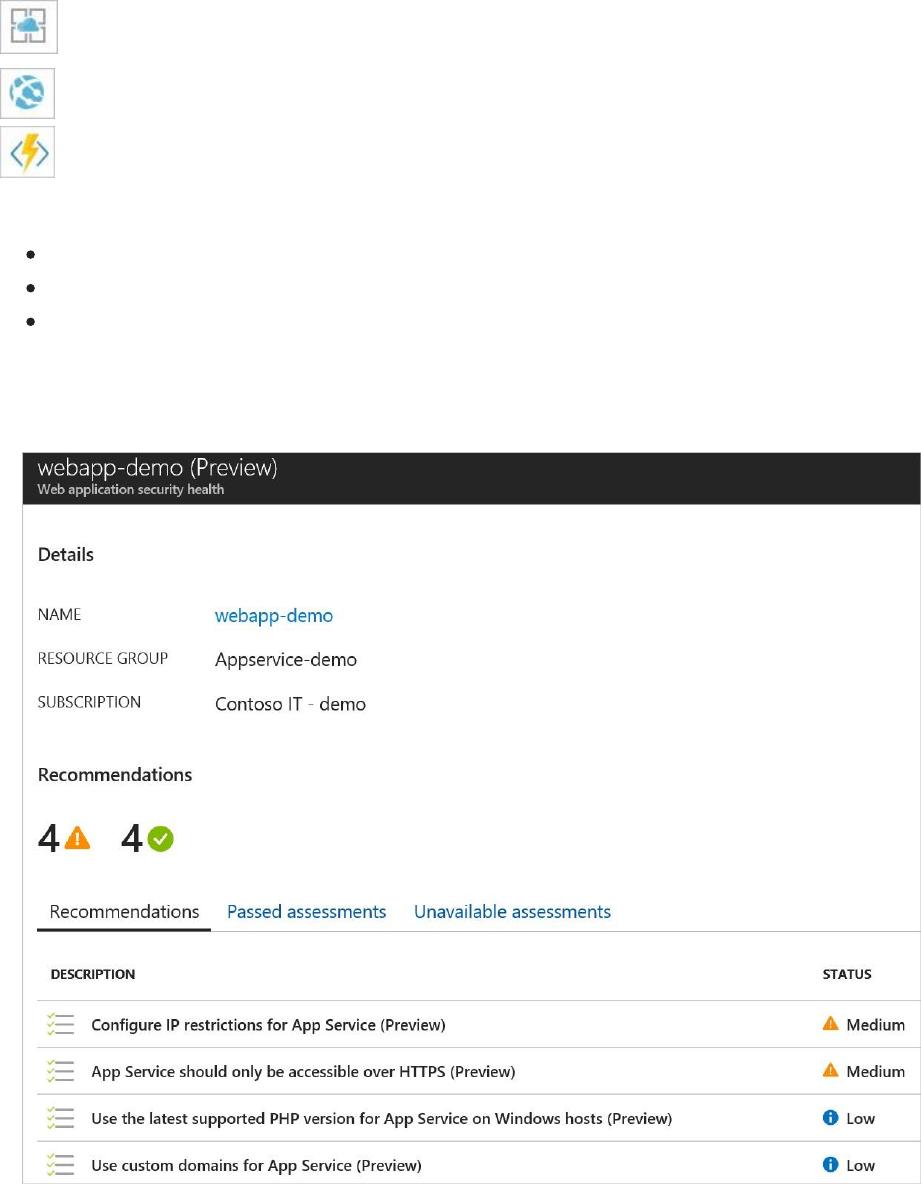Click Low info icon on custom domains row
921x1184 pixels.
[x=830, y=1164]
